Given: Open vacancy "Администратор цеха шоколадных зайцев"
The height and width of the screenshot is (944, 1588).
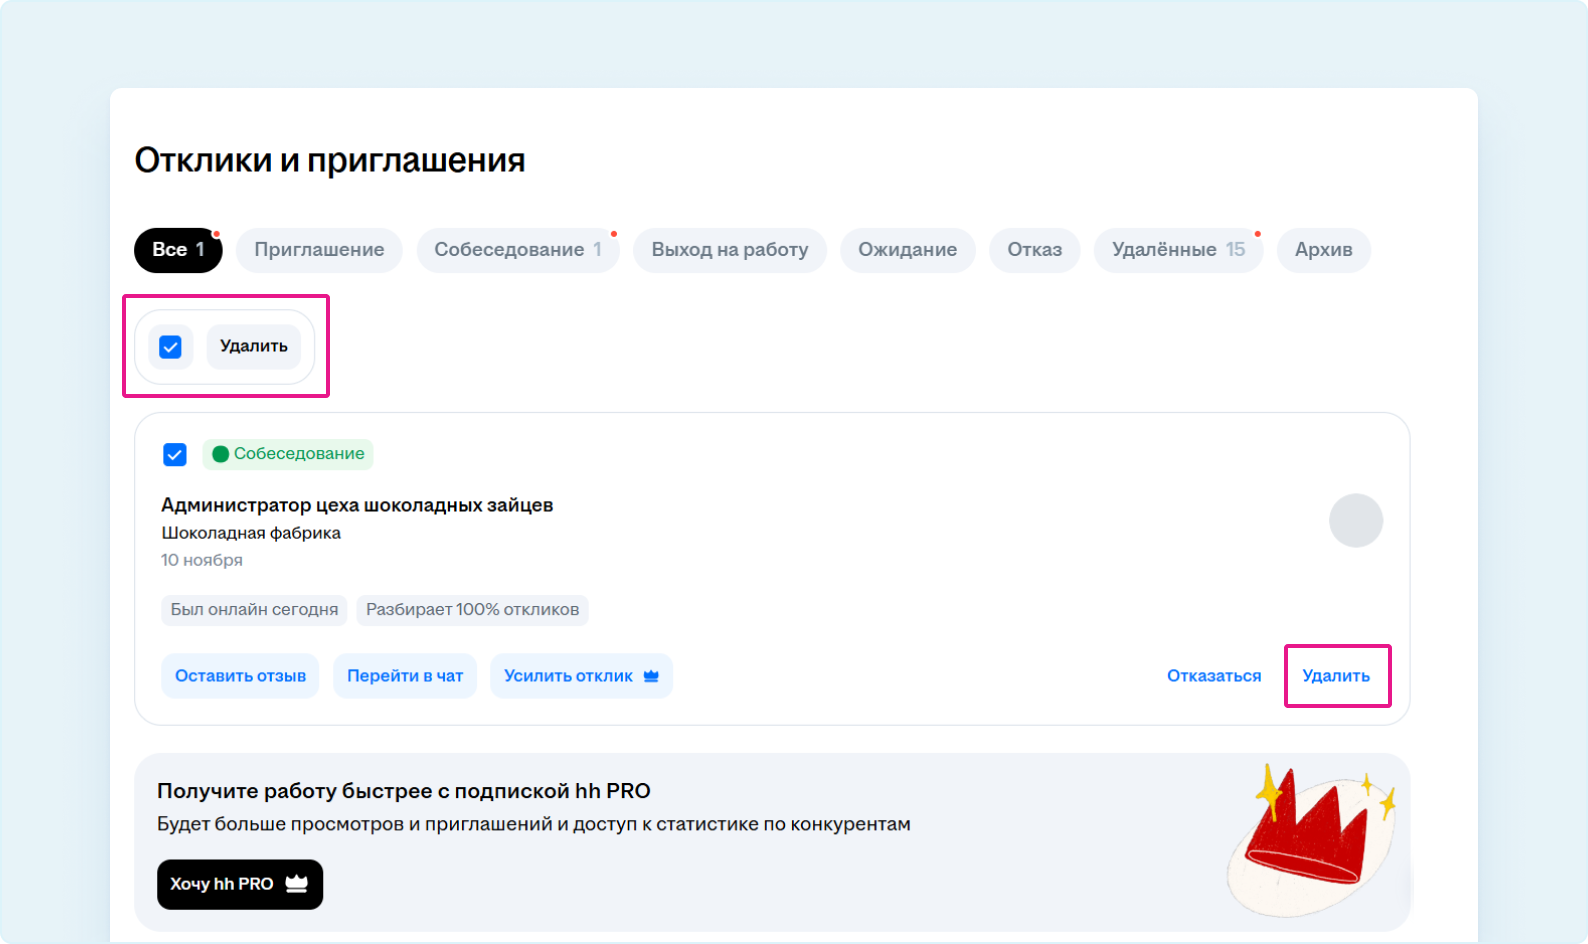Looking at the screenshot, I should click(357, 505).
